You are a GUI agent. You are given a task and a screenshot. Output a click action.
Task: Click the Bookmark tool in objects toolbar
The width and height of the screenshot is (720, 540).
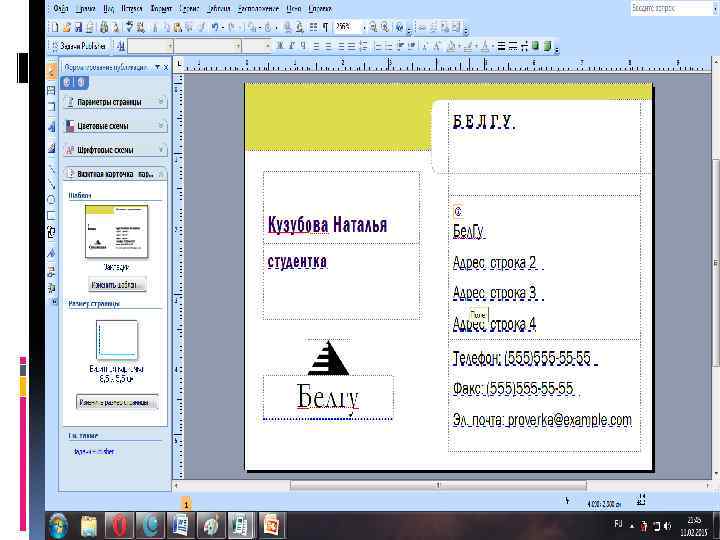click(51, 253)
